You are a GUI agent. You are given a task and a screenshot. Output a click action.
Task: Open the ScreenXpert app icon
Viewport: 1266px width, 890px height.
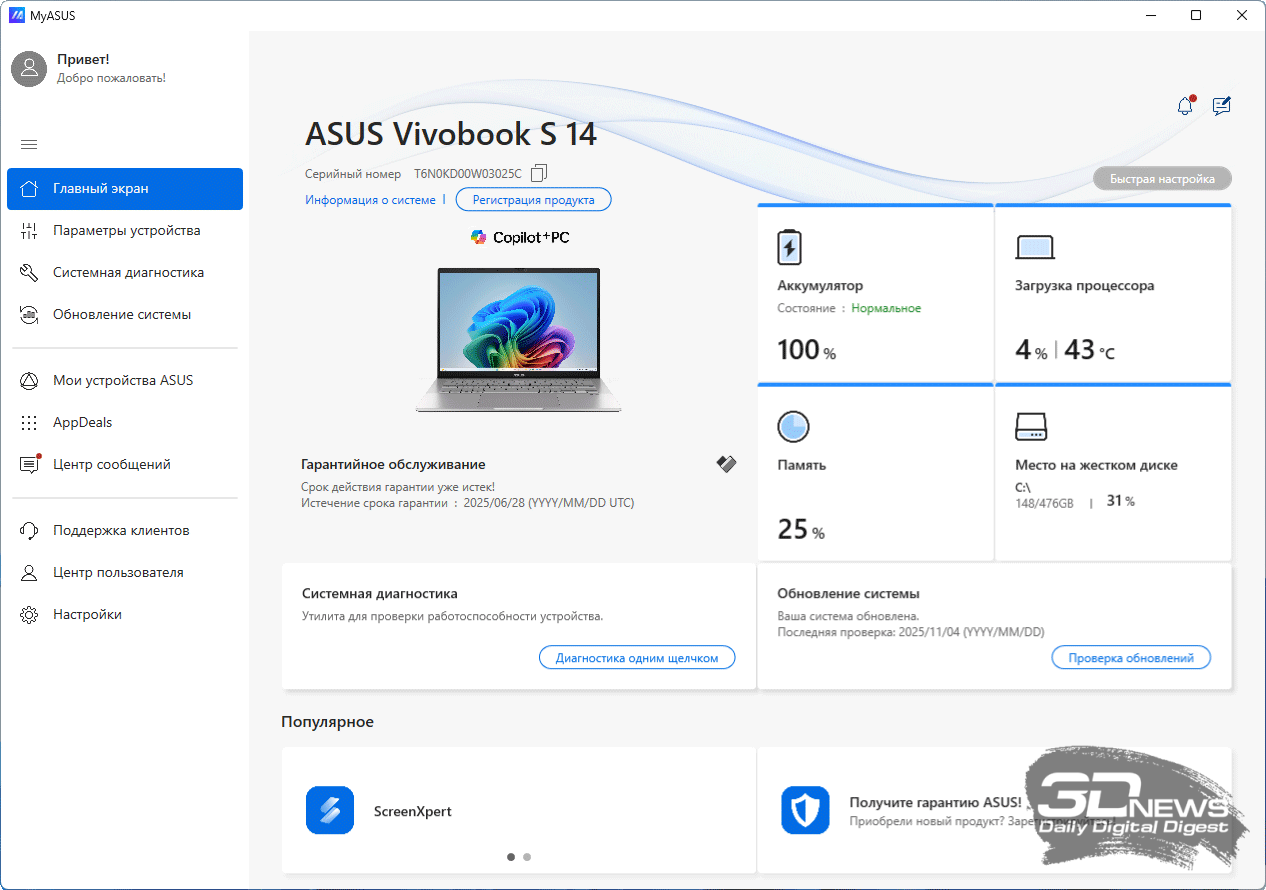pyautogui.click(x=330, y=810)
